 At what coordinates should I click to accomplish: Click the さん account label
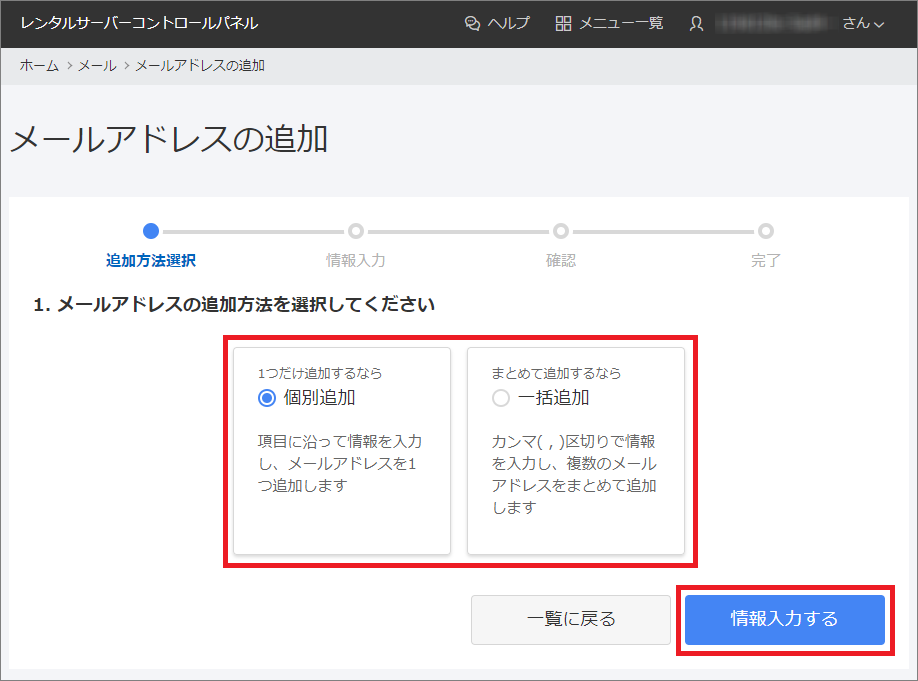coord(856,23)
